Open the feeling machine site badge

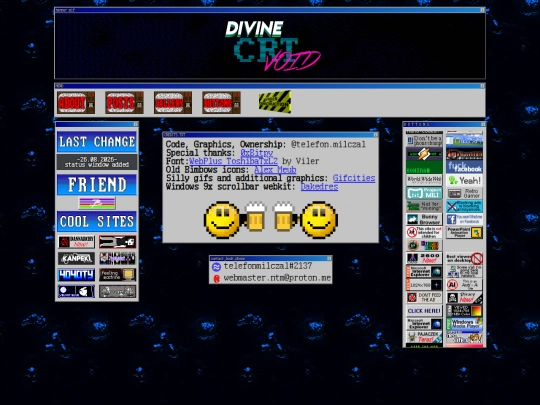[117, 275]
